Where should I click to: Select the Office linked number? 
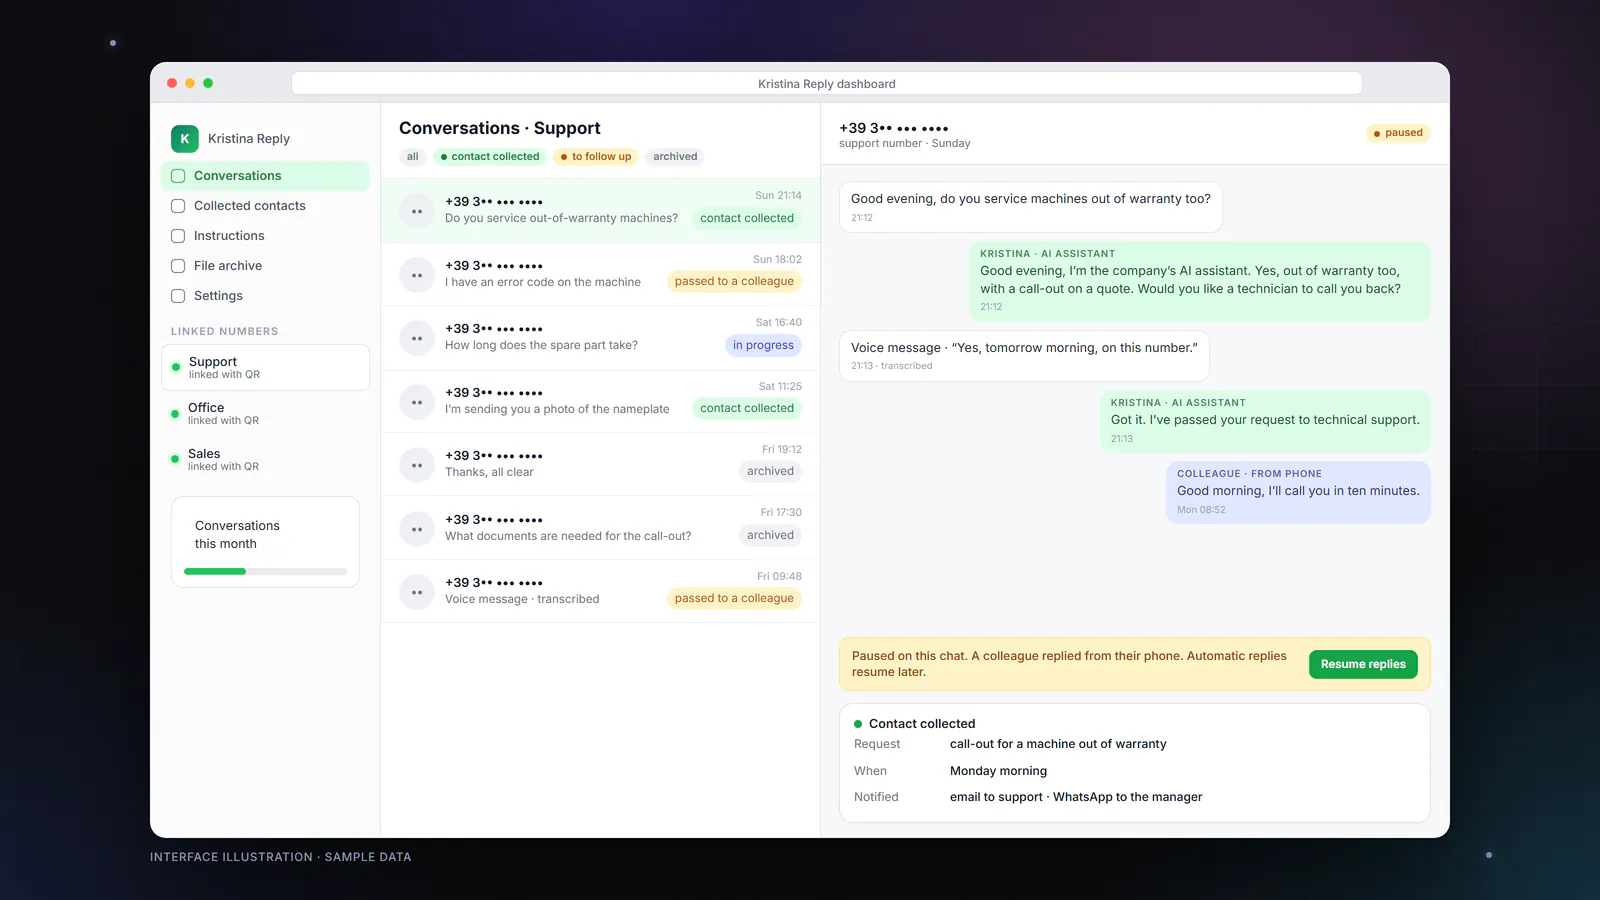[x=265, y=414]
